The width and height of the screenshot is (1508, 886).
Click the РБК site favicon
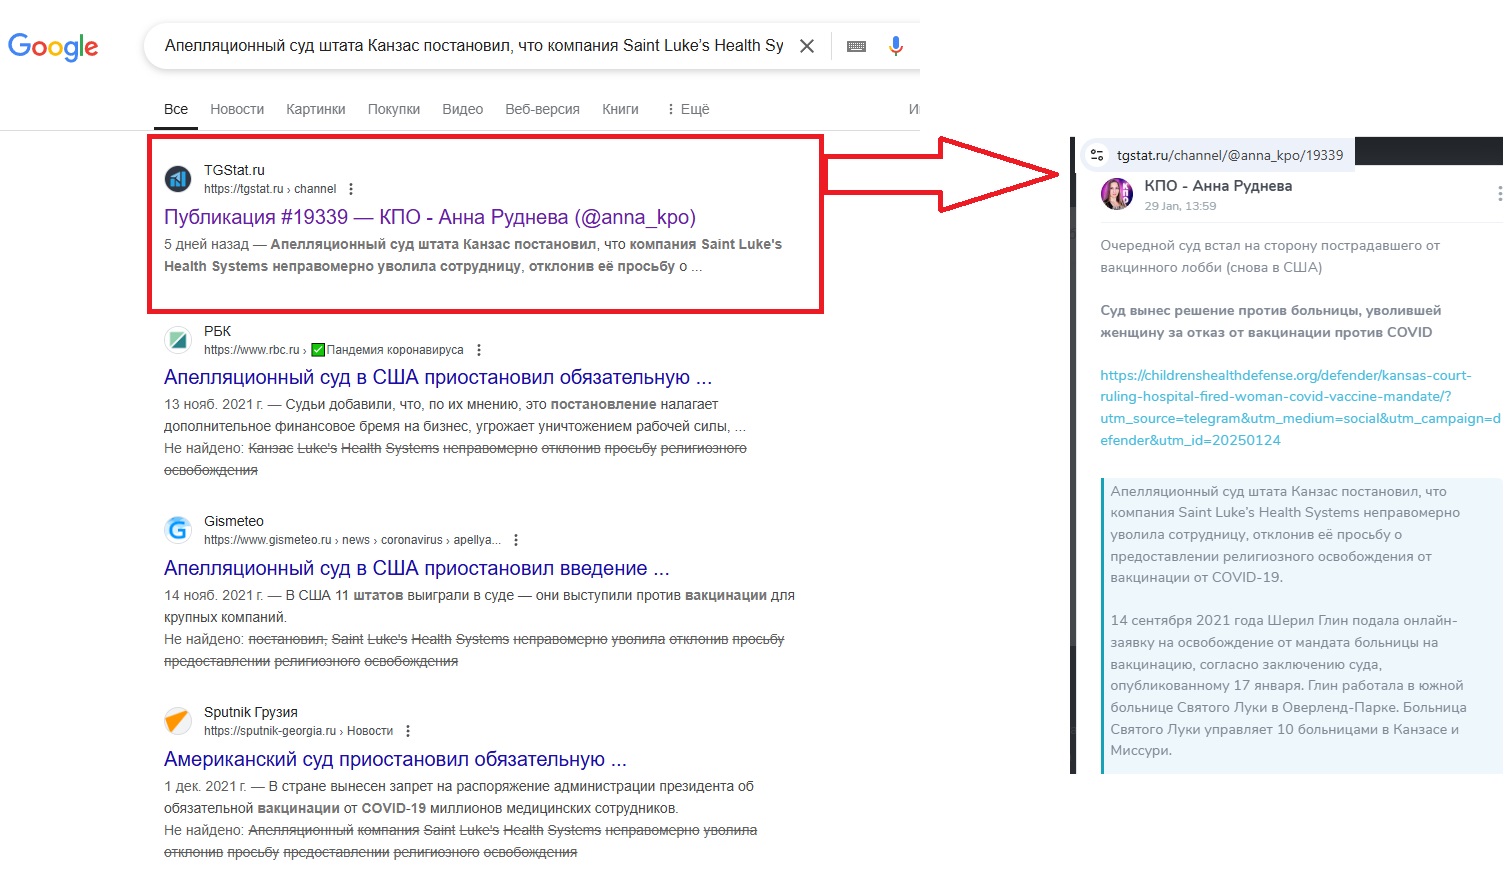coord(178,340)
